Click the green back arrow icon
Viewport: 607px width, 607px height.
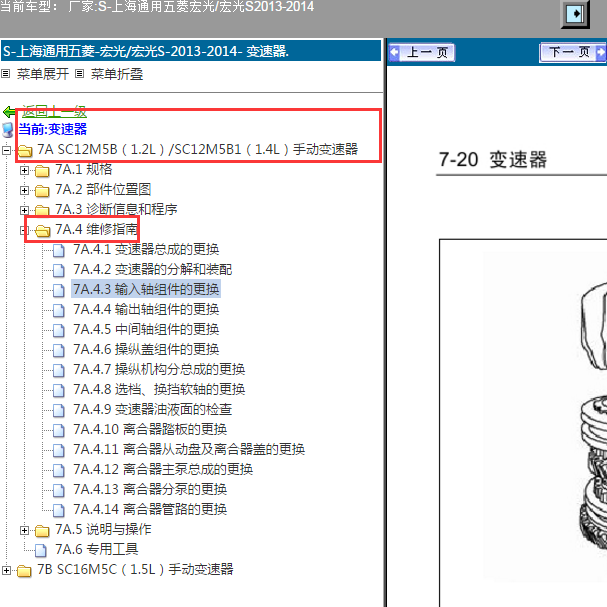9,112
